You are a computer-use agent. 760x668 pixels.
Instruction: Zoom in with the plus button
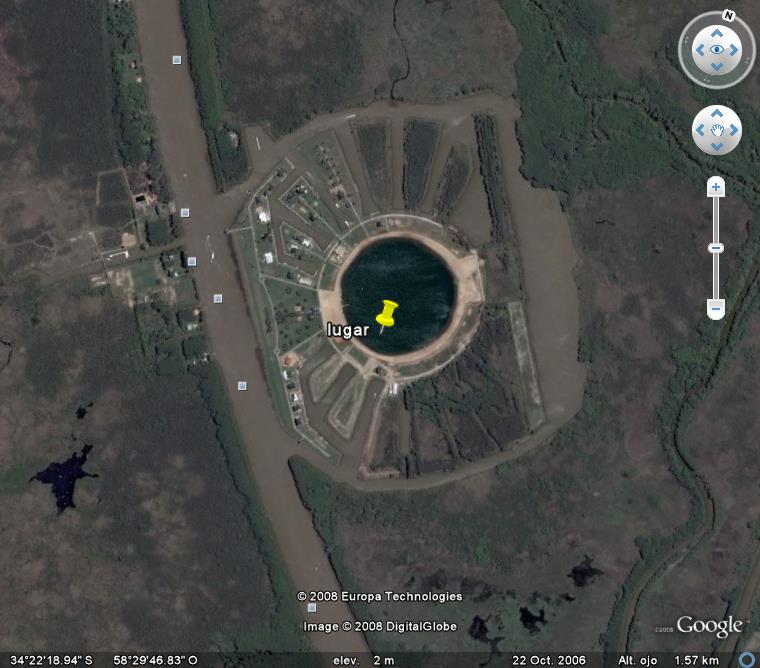(x=716, y=187)
